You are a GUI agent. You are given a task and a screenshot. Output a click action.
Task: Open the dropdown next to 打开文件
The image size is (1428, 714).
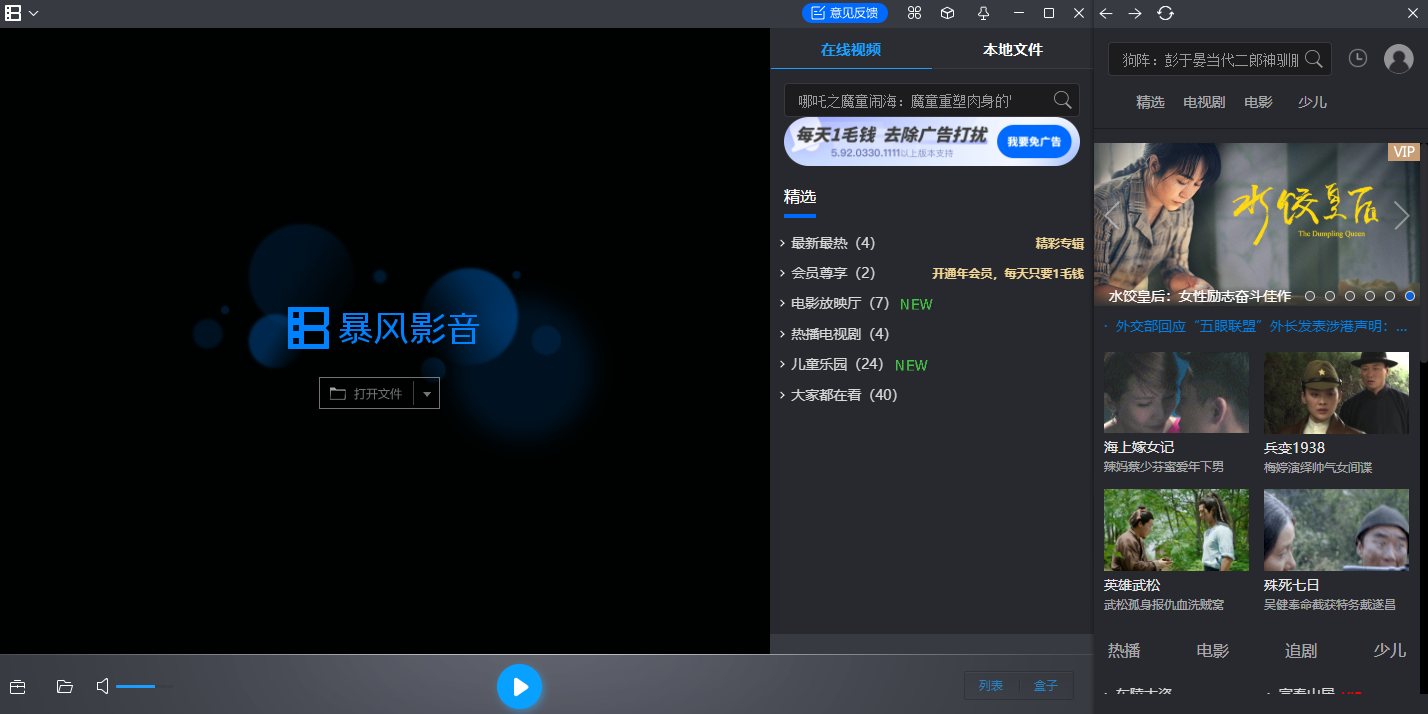(x=428, y=393)
